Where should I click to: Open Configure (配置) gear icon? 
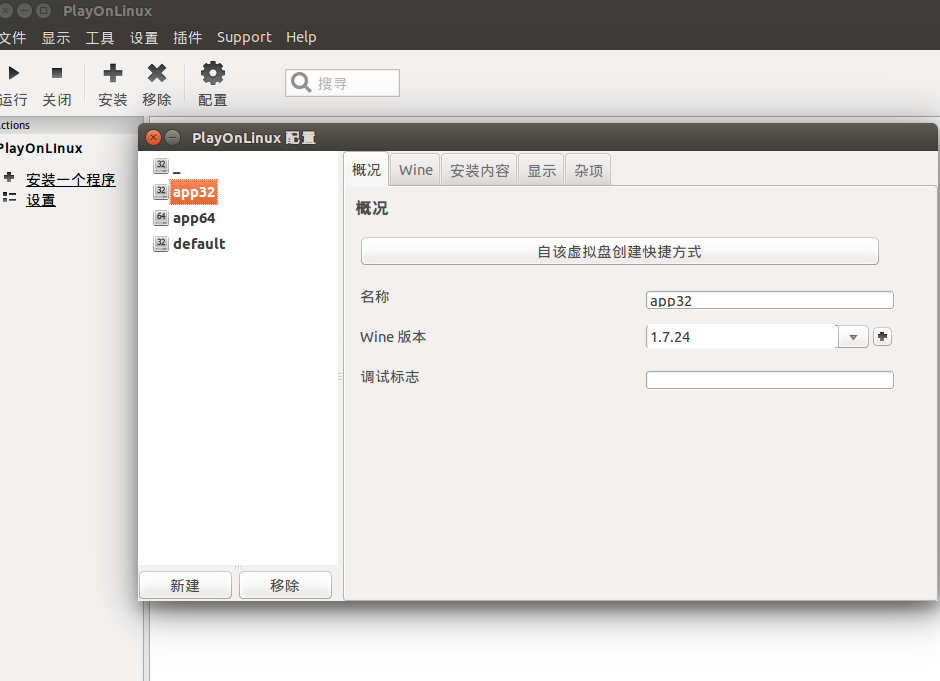tap(213, 73)
